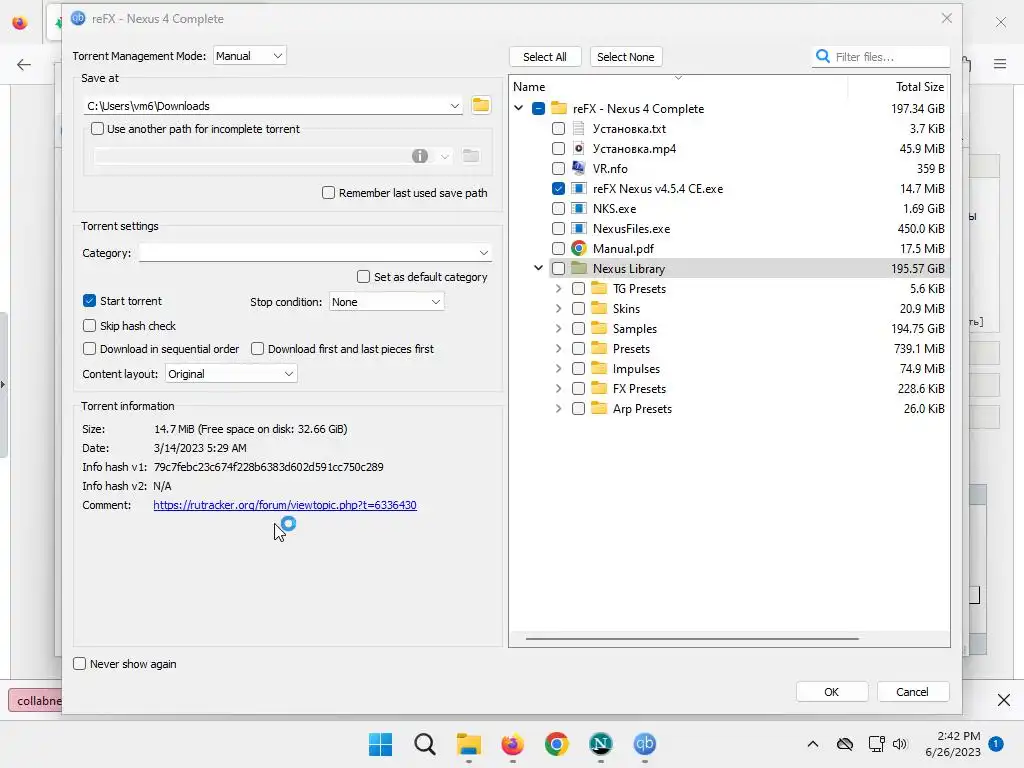Screen dimensions: 1024x768
Task: Open Google Chrome from the taskbar
Action: (556, 744)
